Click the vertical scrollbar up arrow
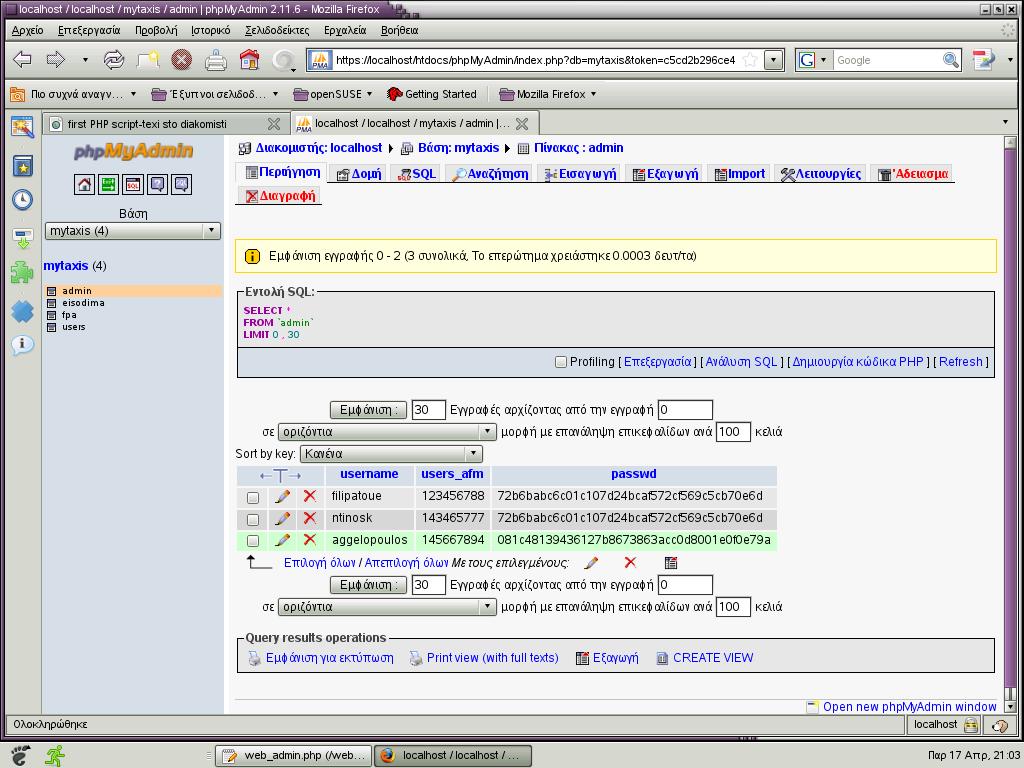 [1010, 142]
